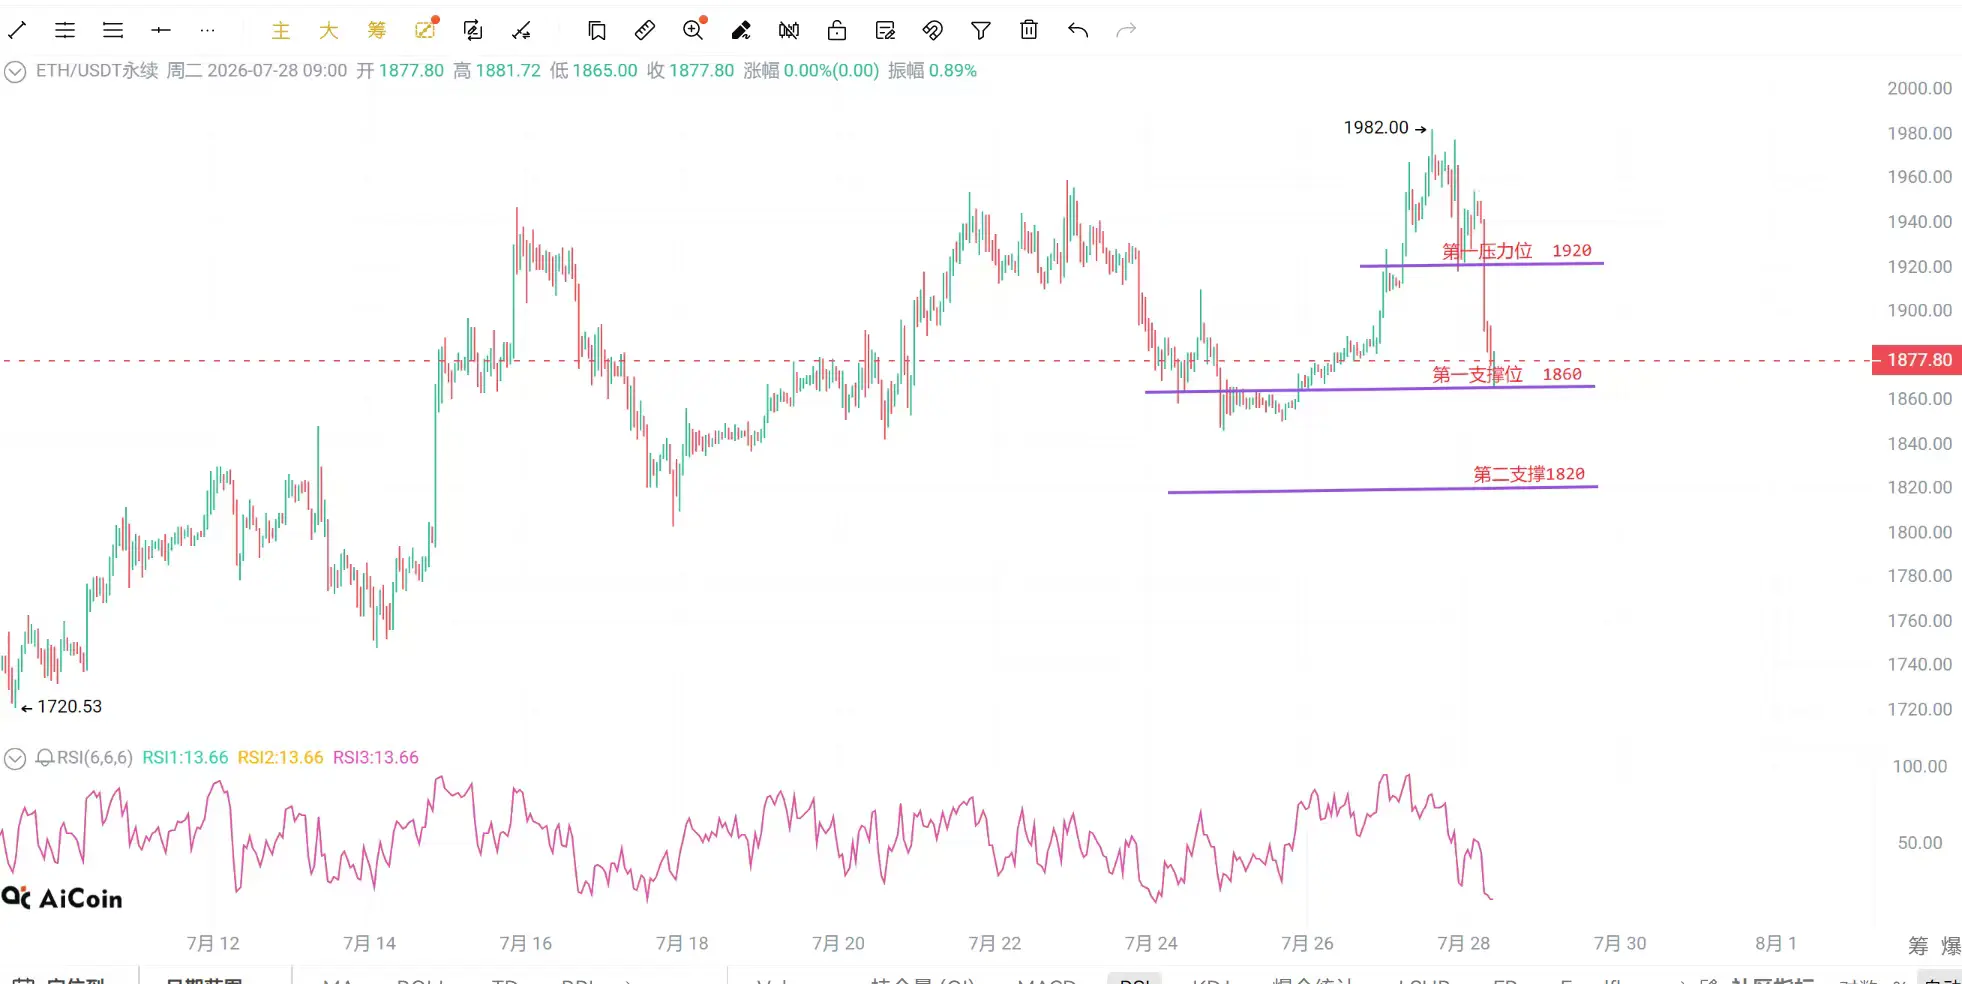Click the 1720.53 low price label
The image size is (1962, 984).
[x=69, y=707]
